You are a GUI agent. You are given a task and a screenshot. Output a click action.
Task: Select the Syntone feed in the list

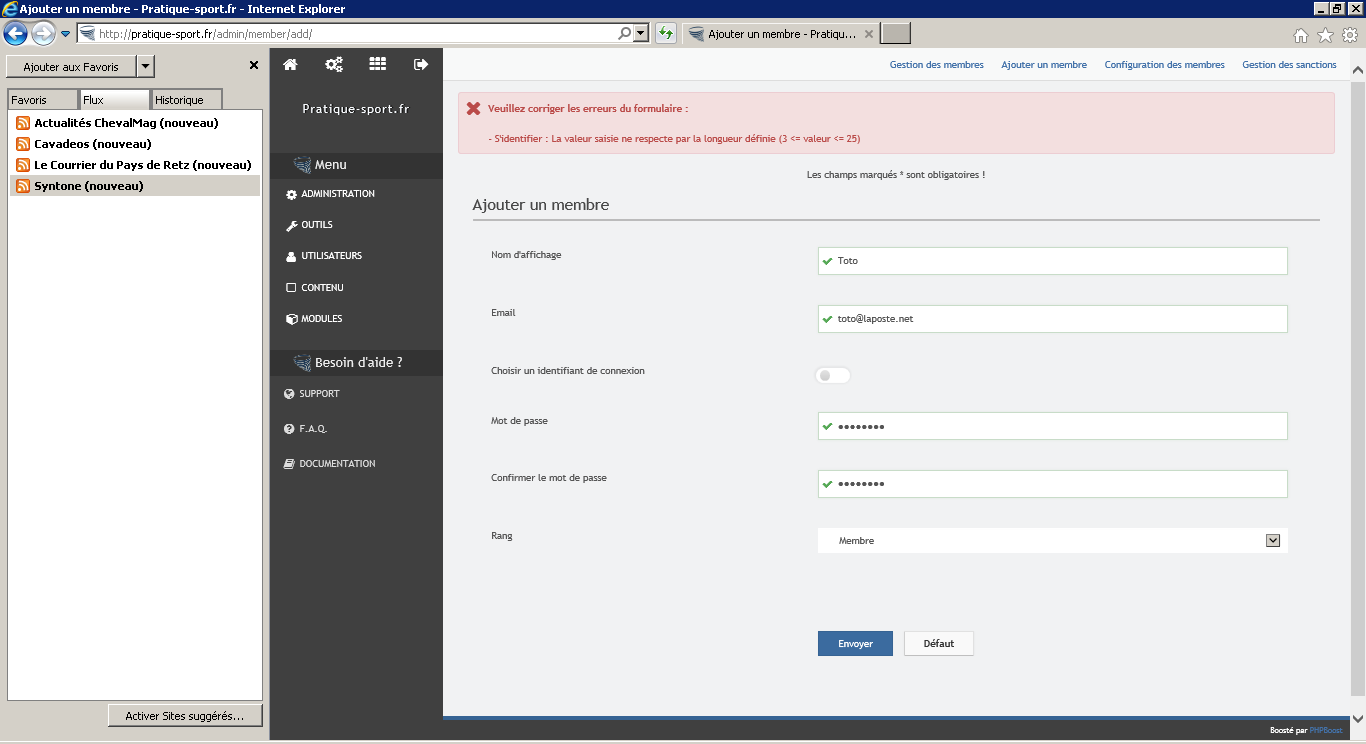tap(89, 186)
